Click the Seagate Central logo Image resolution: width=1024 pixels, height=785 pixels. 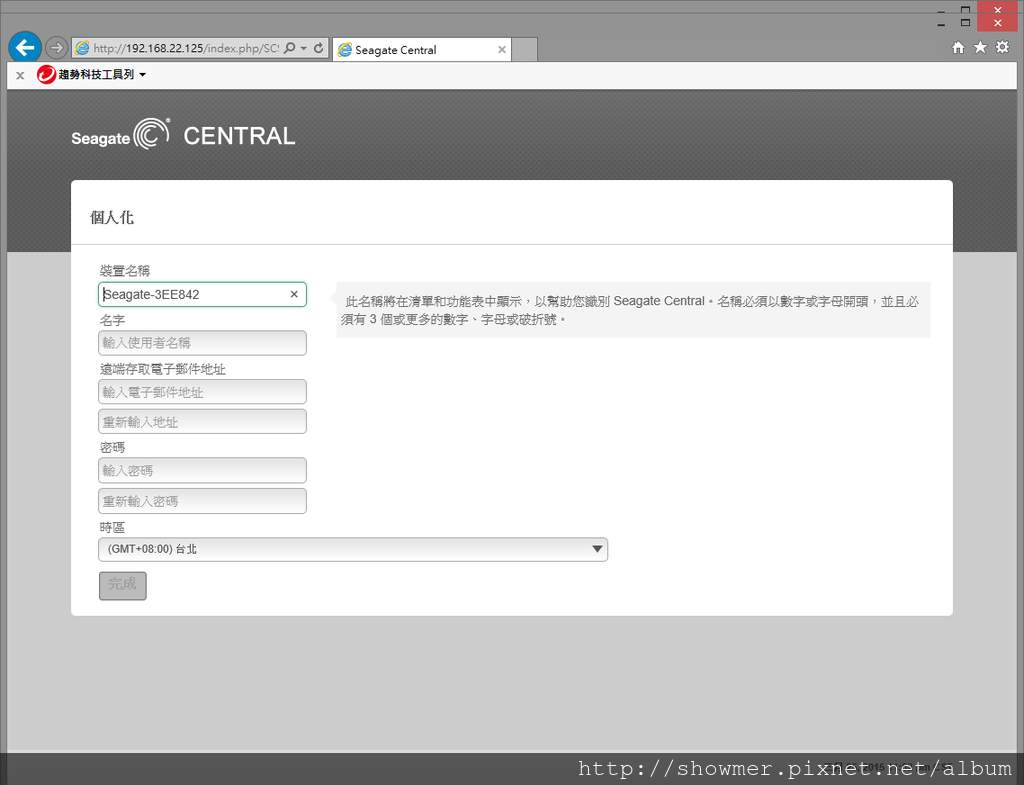click(183, 135)
